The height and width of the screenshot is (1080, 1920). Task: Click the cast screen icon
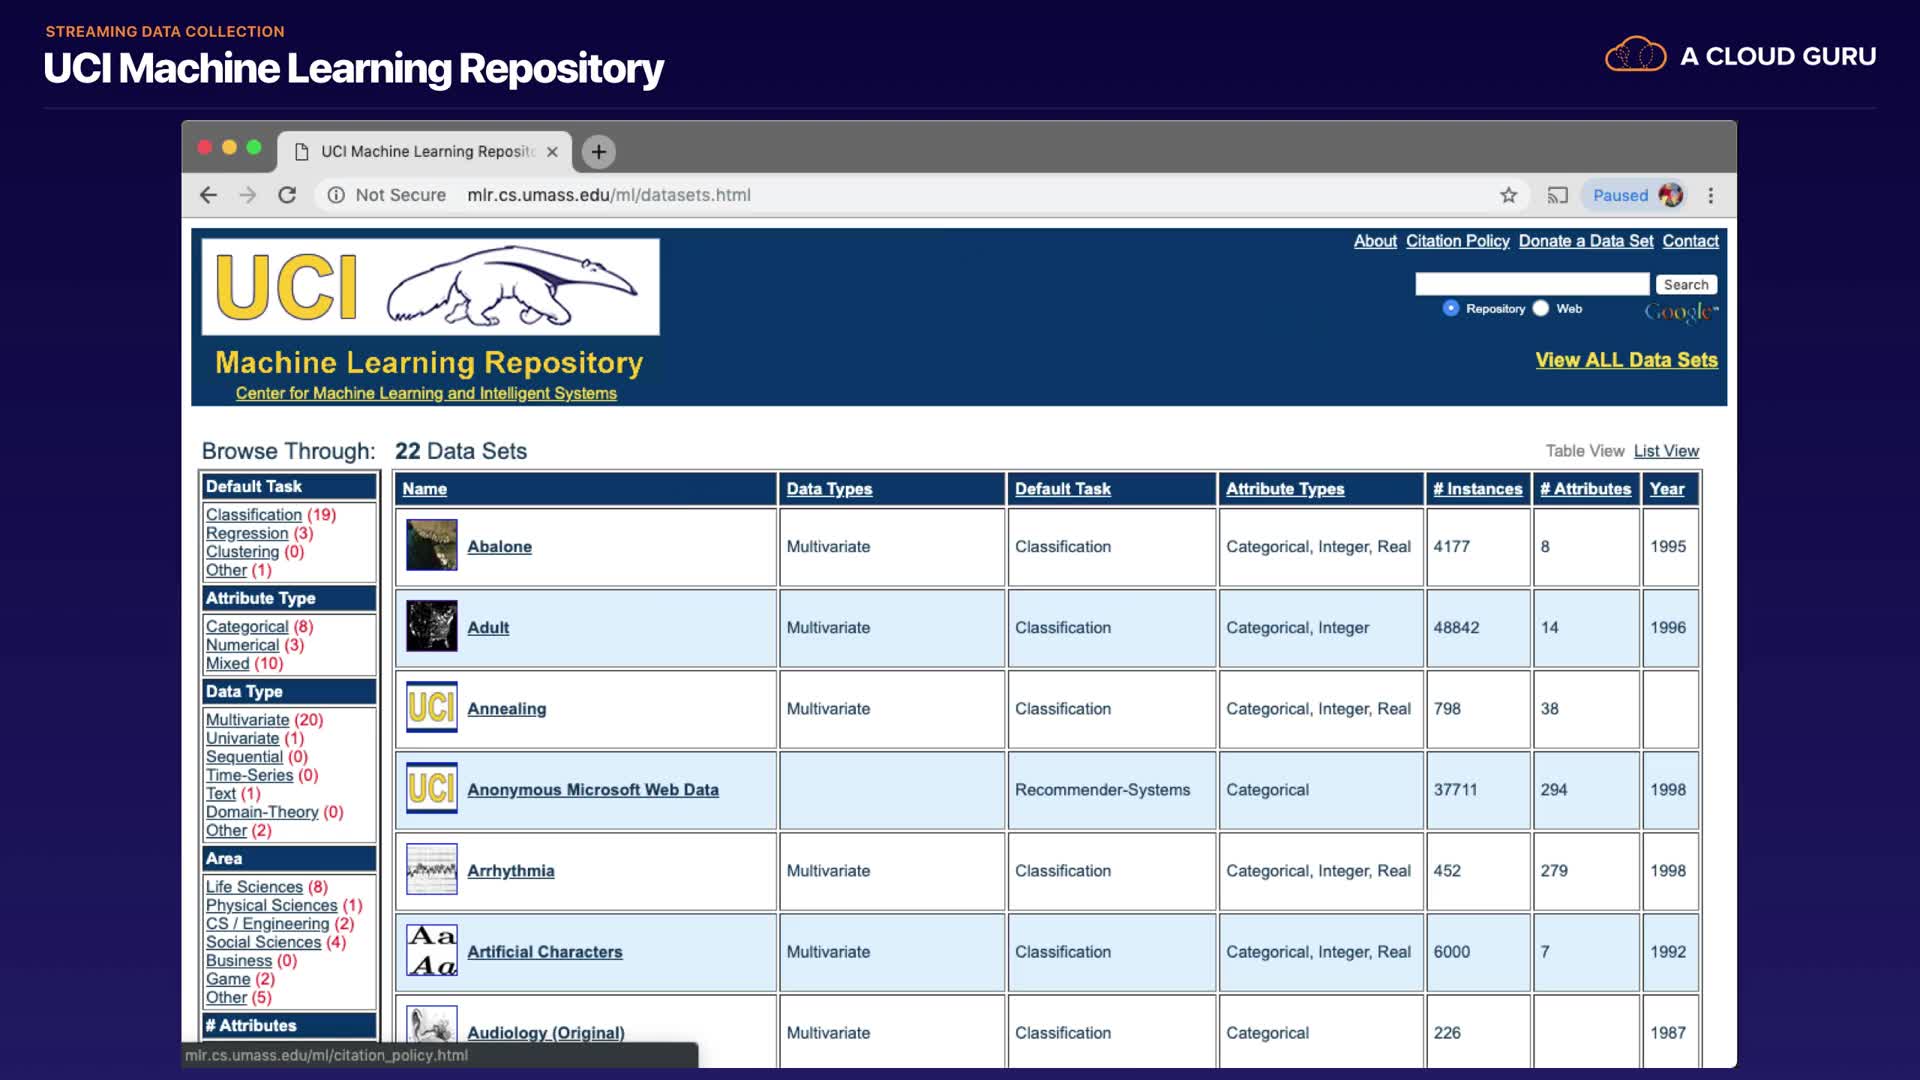coord(1557,195)
